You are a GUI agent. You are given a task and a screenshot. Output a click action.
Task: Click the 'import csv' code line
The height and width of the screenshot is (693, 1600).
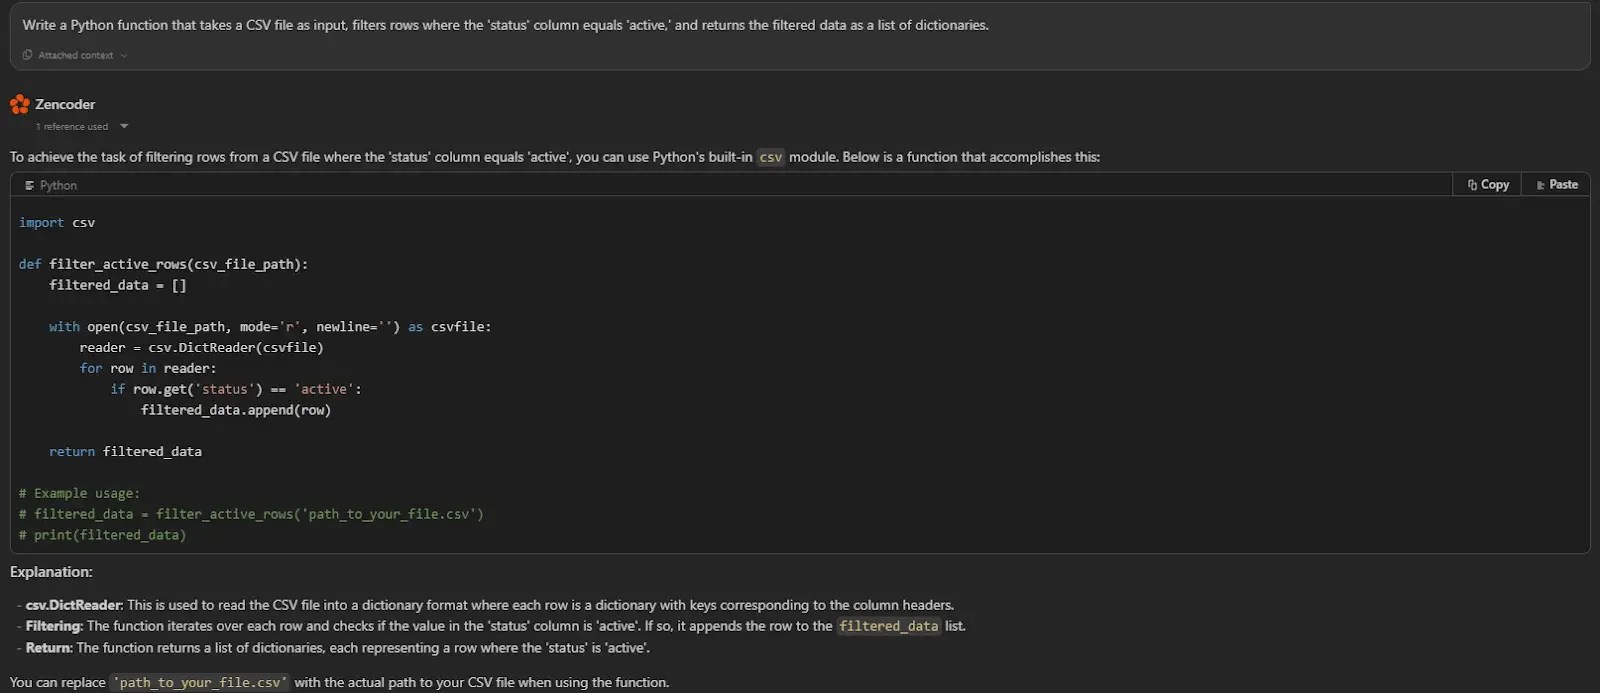pos(57,223)
